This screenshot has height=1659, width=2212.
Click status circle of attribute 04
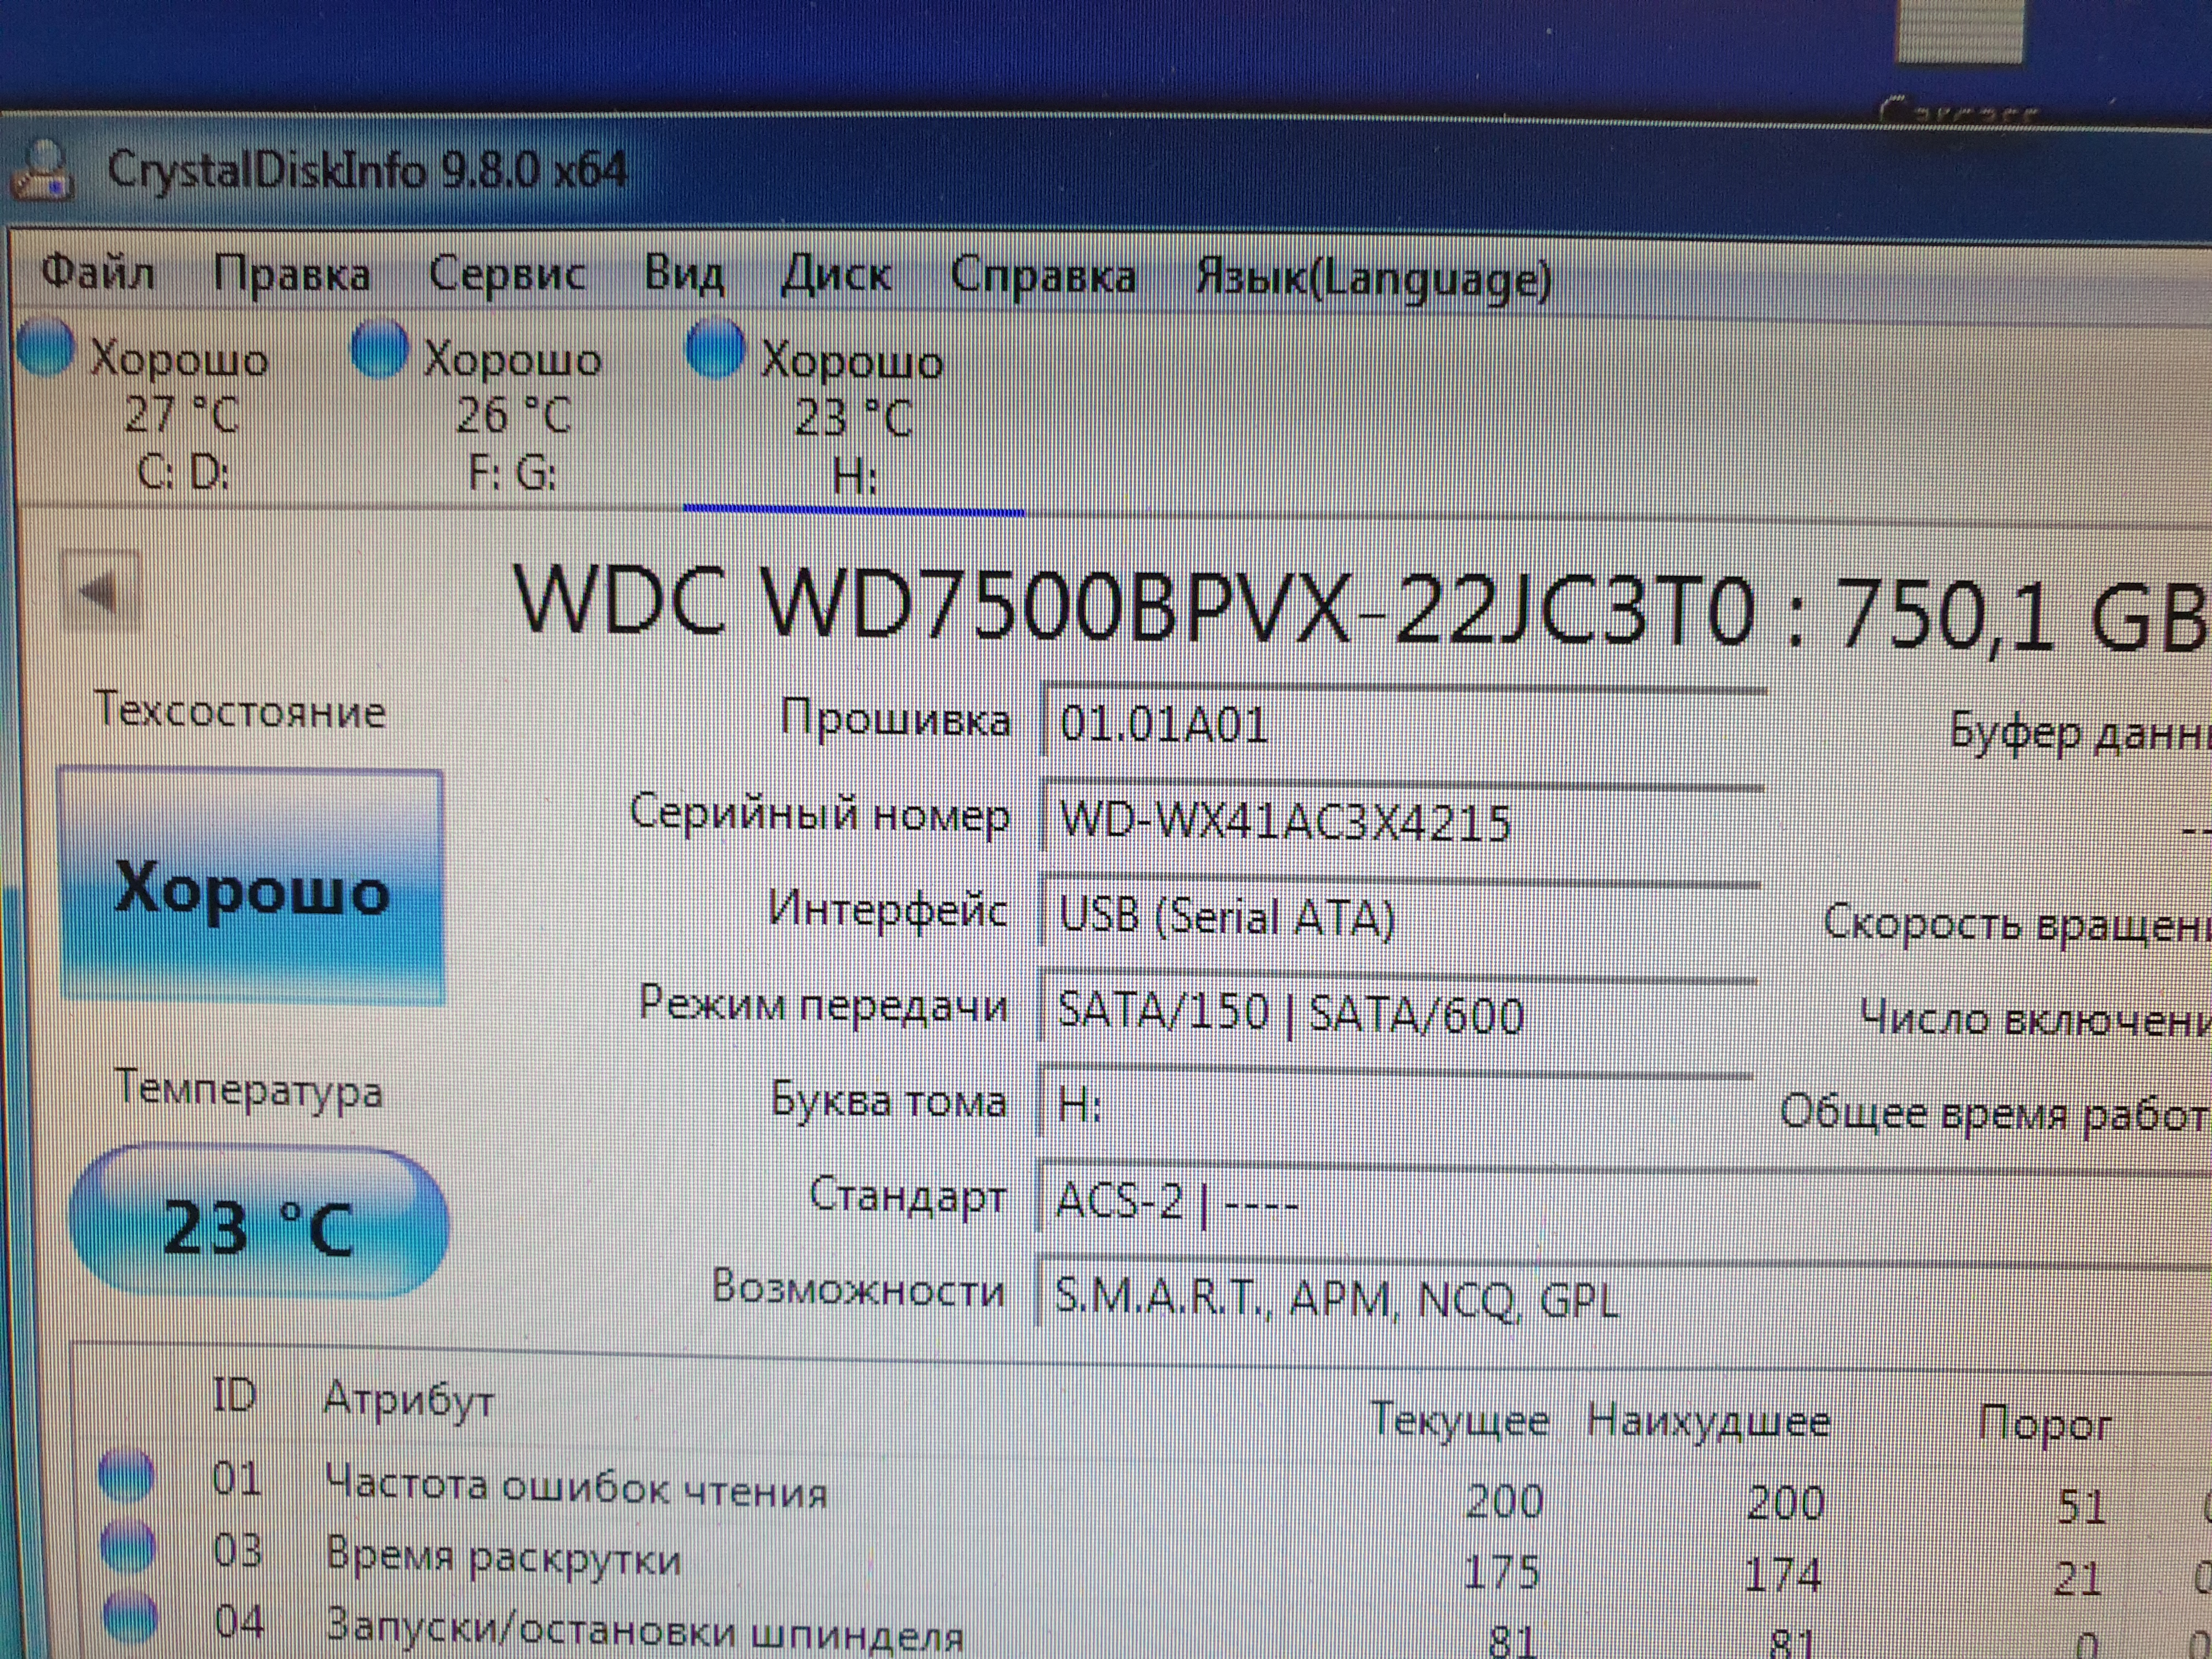(x=130, y=1618)
